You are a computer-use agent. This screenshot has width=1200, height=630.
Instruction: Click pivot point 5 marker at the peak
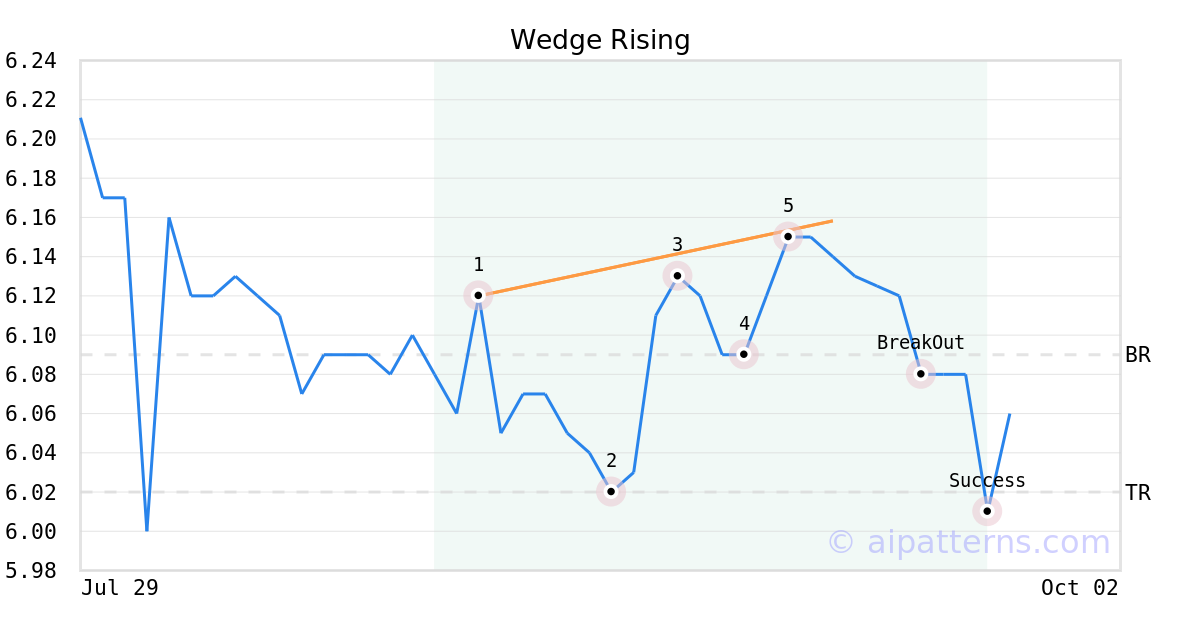tap(788, 237)
